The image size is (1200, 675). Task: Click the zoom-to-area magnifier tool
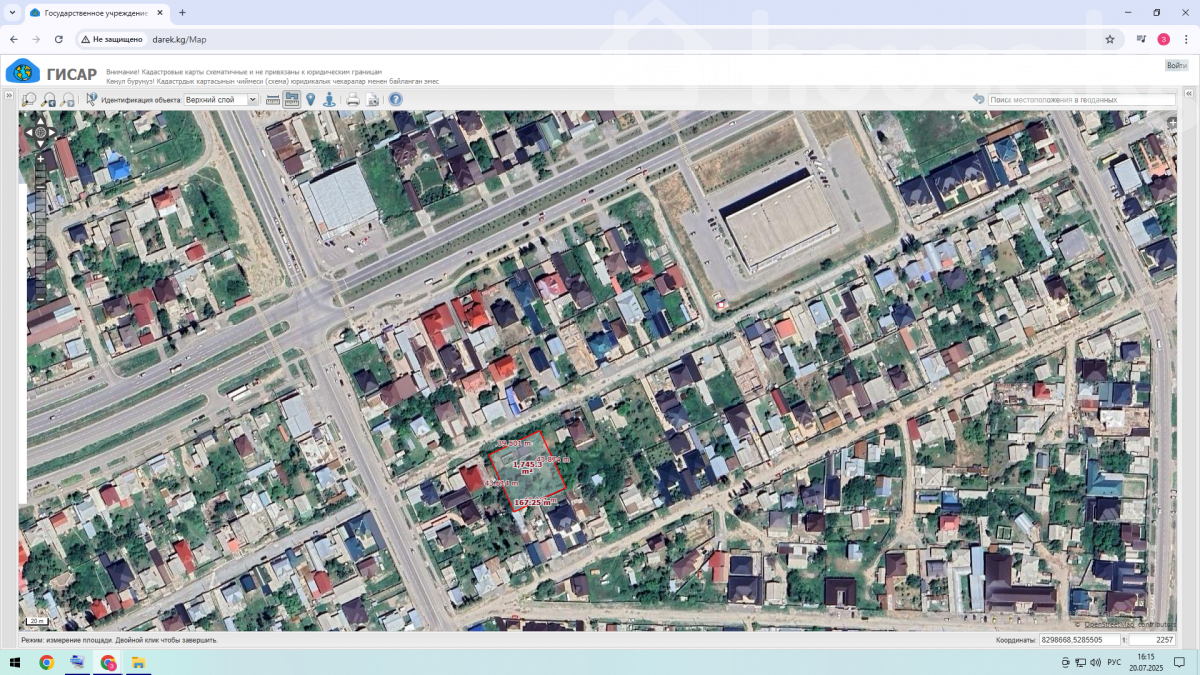pos(29,100)
